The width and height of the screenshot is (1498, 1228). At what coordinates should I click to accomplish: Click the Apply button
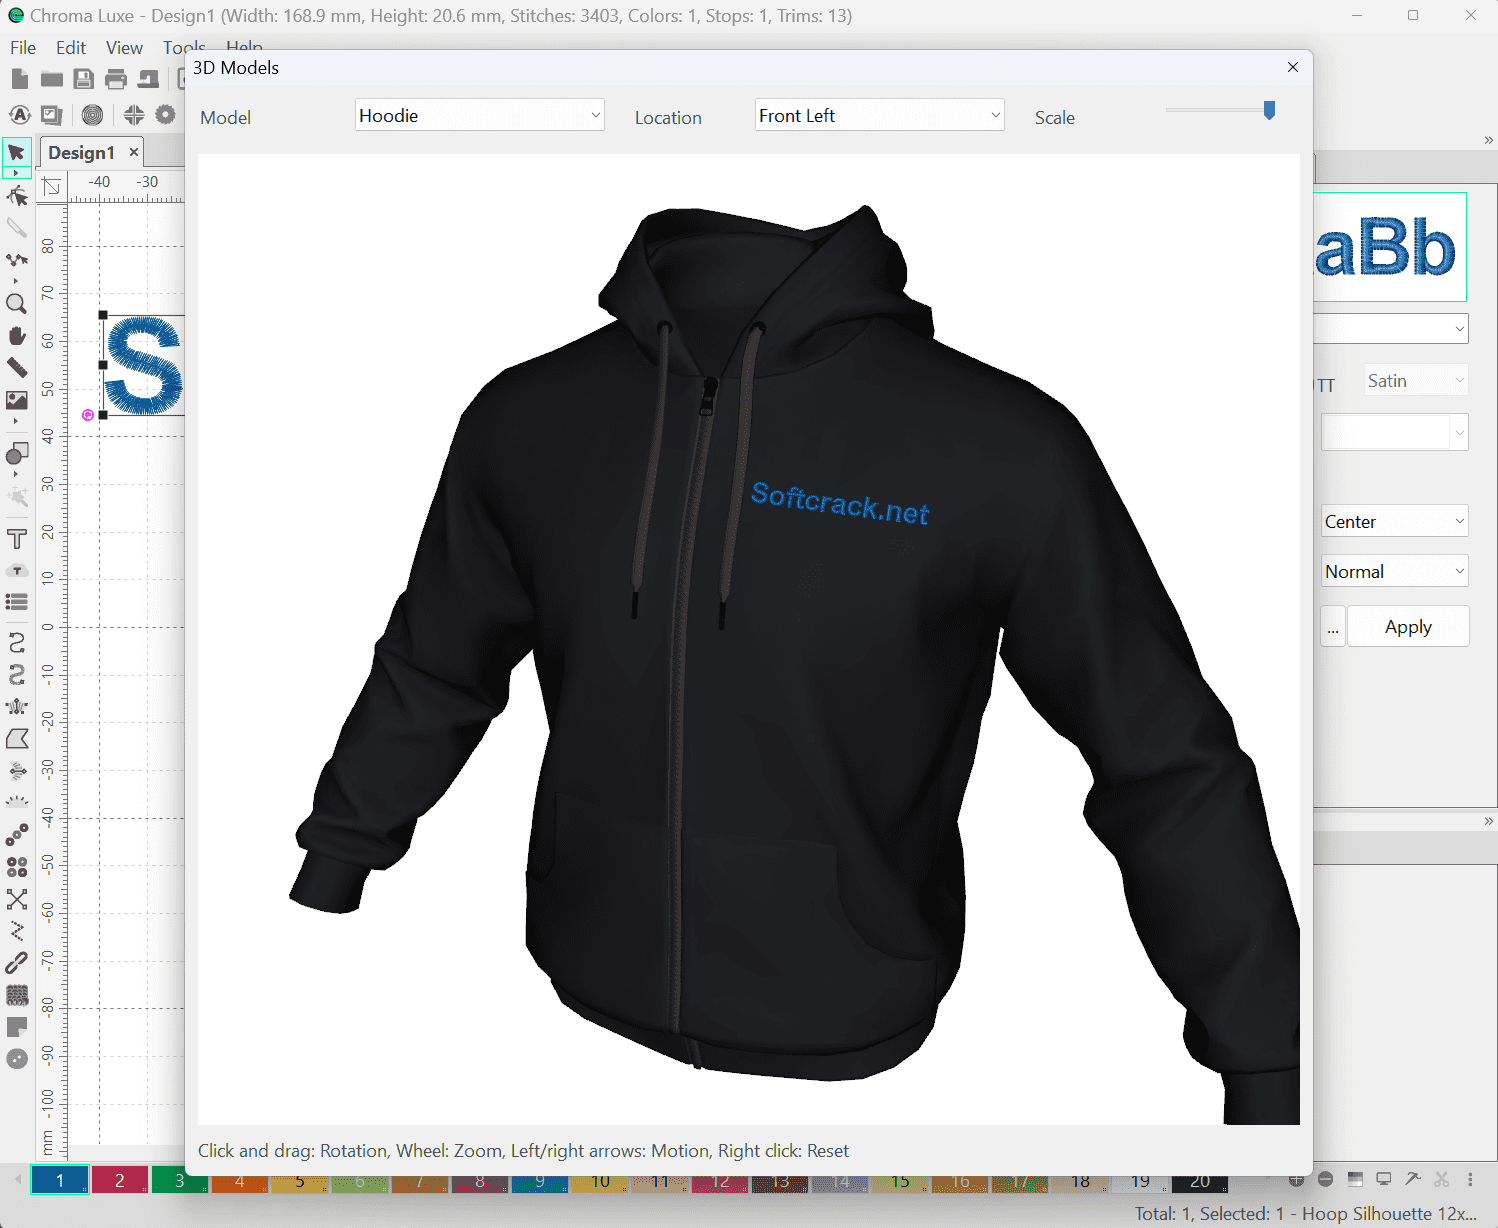(x=1408, y=627)
